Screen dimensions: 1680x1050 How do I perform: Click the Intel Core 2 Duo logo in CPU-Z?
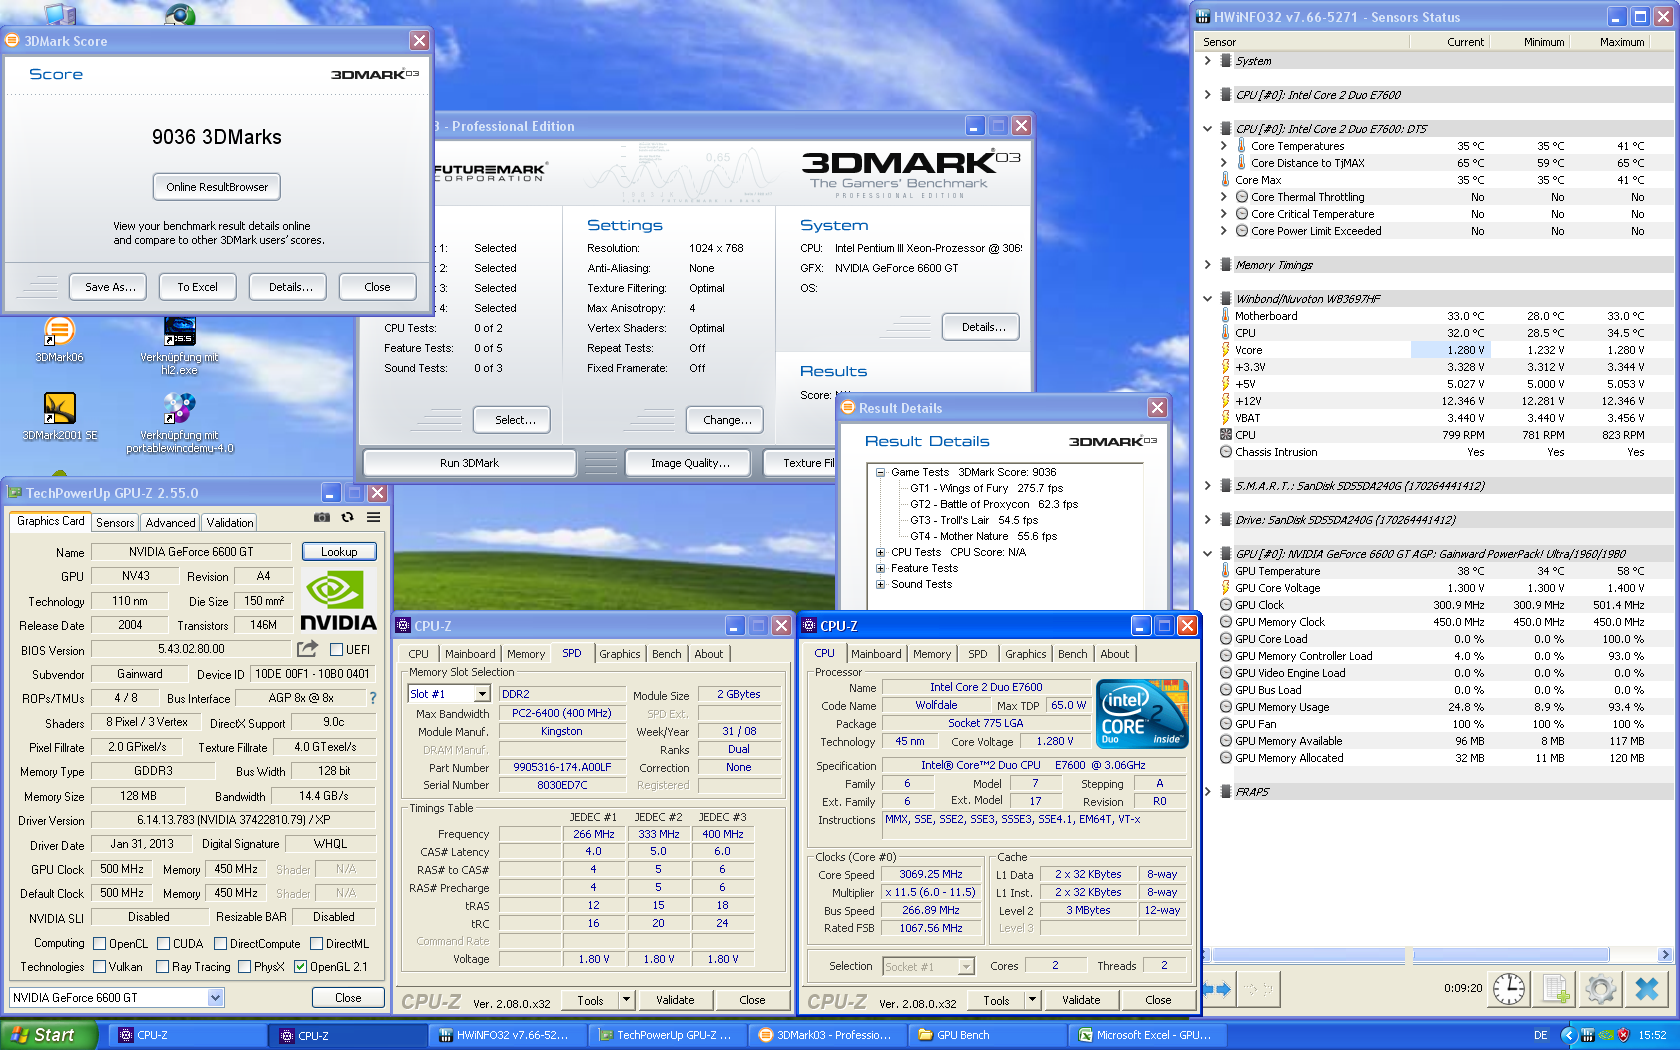pyautogui.click(x=1141, y=713)
